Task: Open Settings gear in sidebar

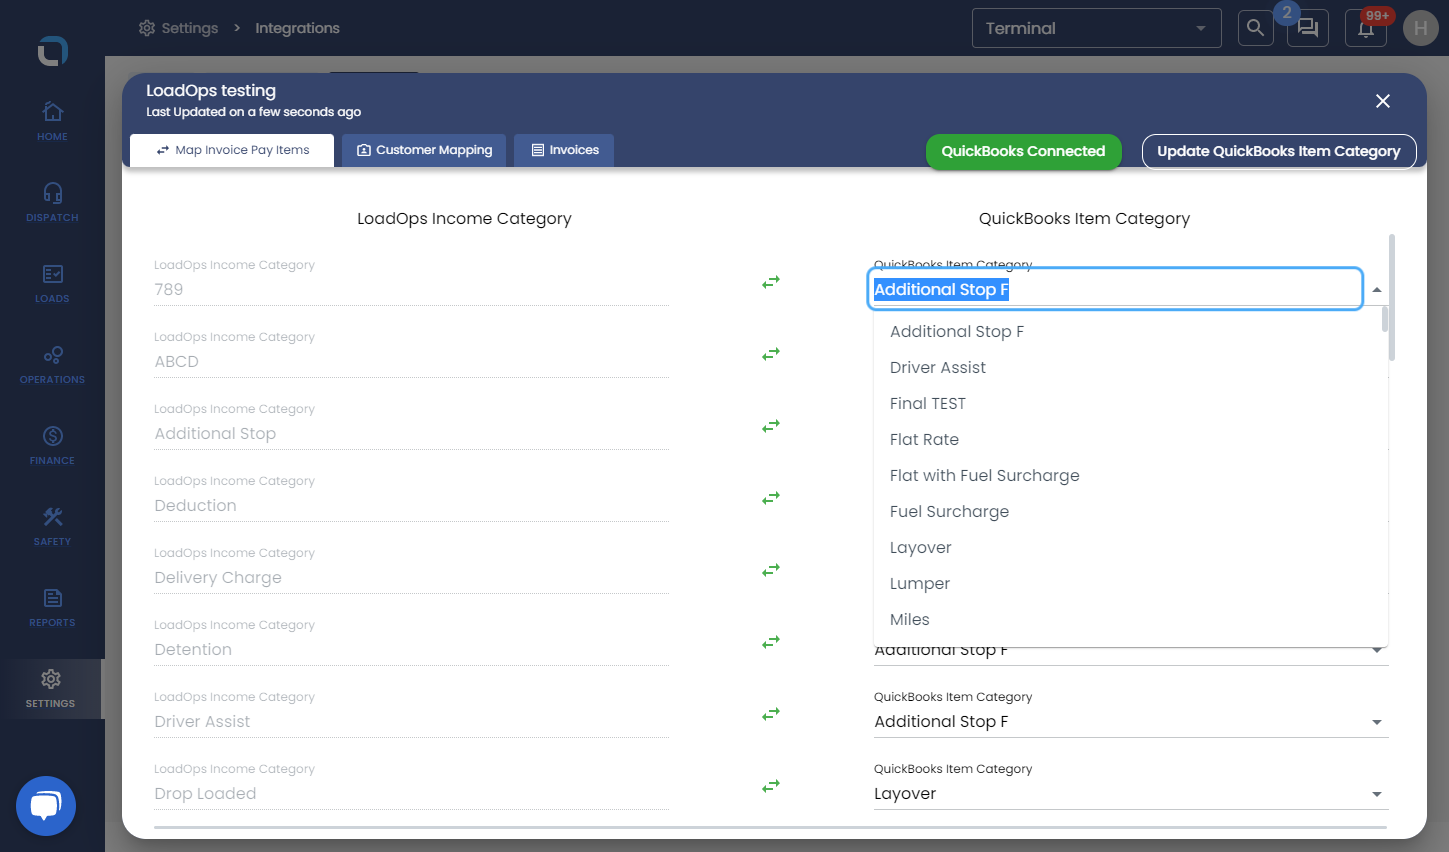Action: tap(51, 688)
